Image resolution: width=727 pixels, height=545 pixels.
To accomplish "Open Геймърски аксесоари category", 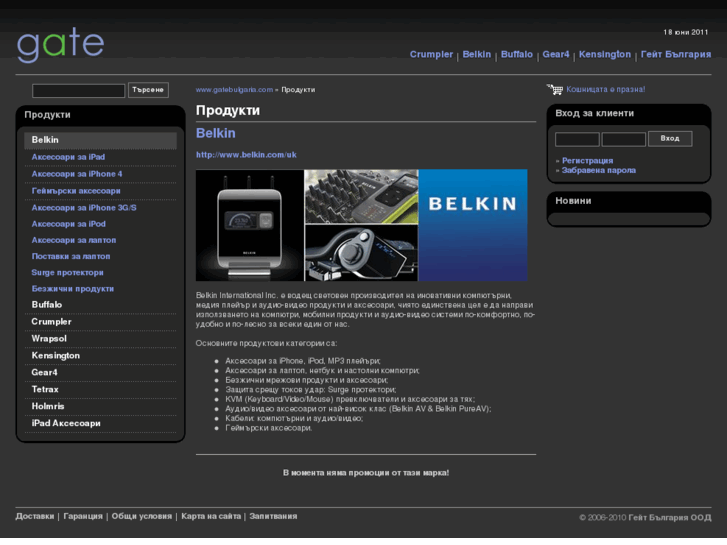I will (x=76, y=191).
